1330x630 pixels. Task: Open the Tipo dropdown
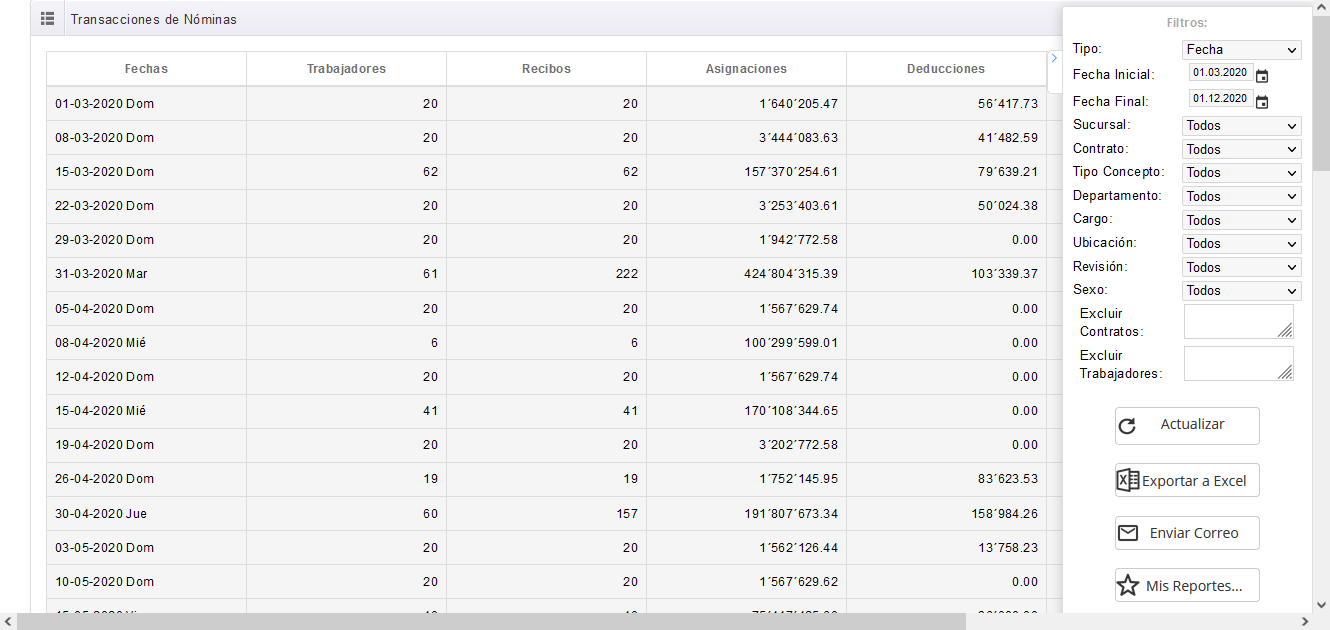pos(1241,50)
